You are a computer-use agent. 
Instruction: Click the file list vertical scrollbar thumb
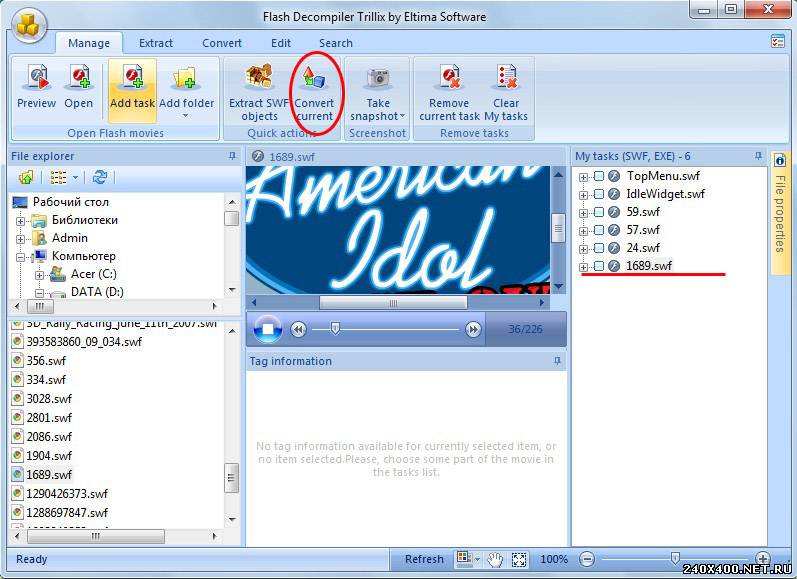(231, 478)
